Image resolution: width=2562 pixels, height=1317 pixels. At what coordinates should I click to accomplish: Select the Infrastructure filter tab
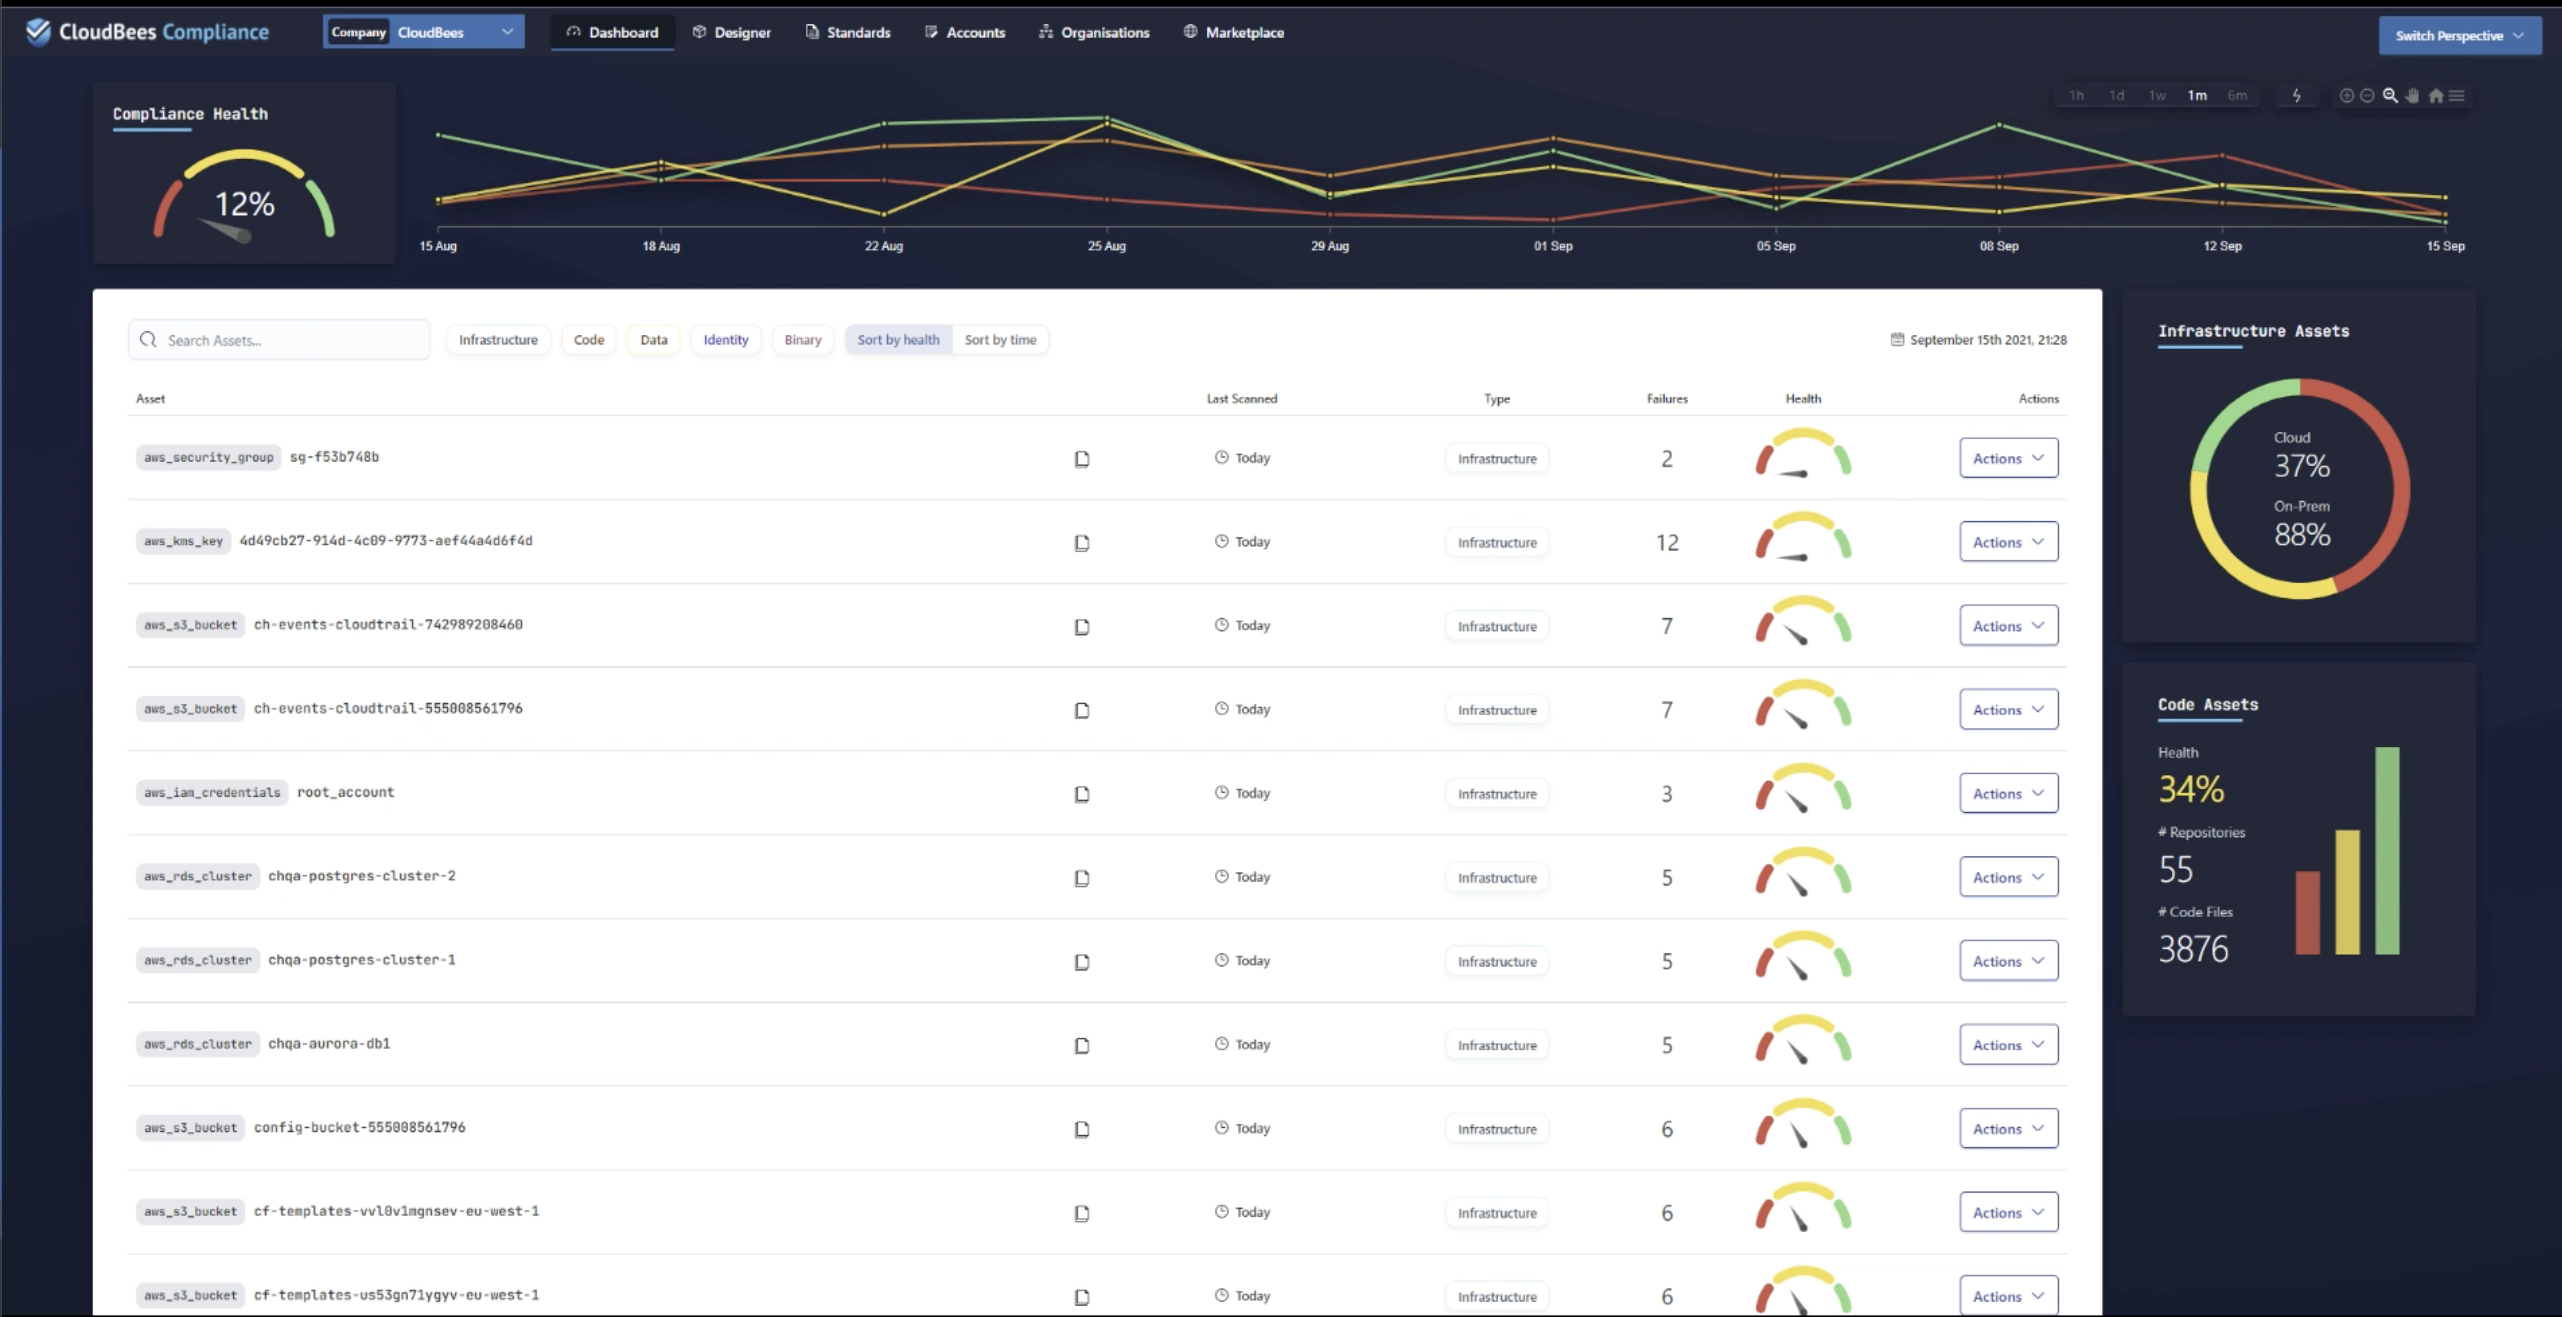point(499,339)
